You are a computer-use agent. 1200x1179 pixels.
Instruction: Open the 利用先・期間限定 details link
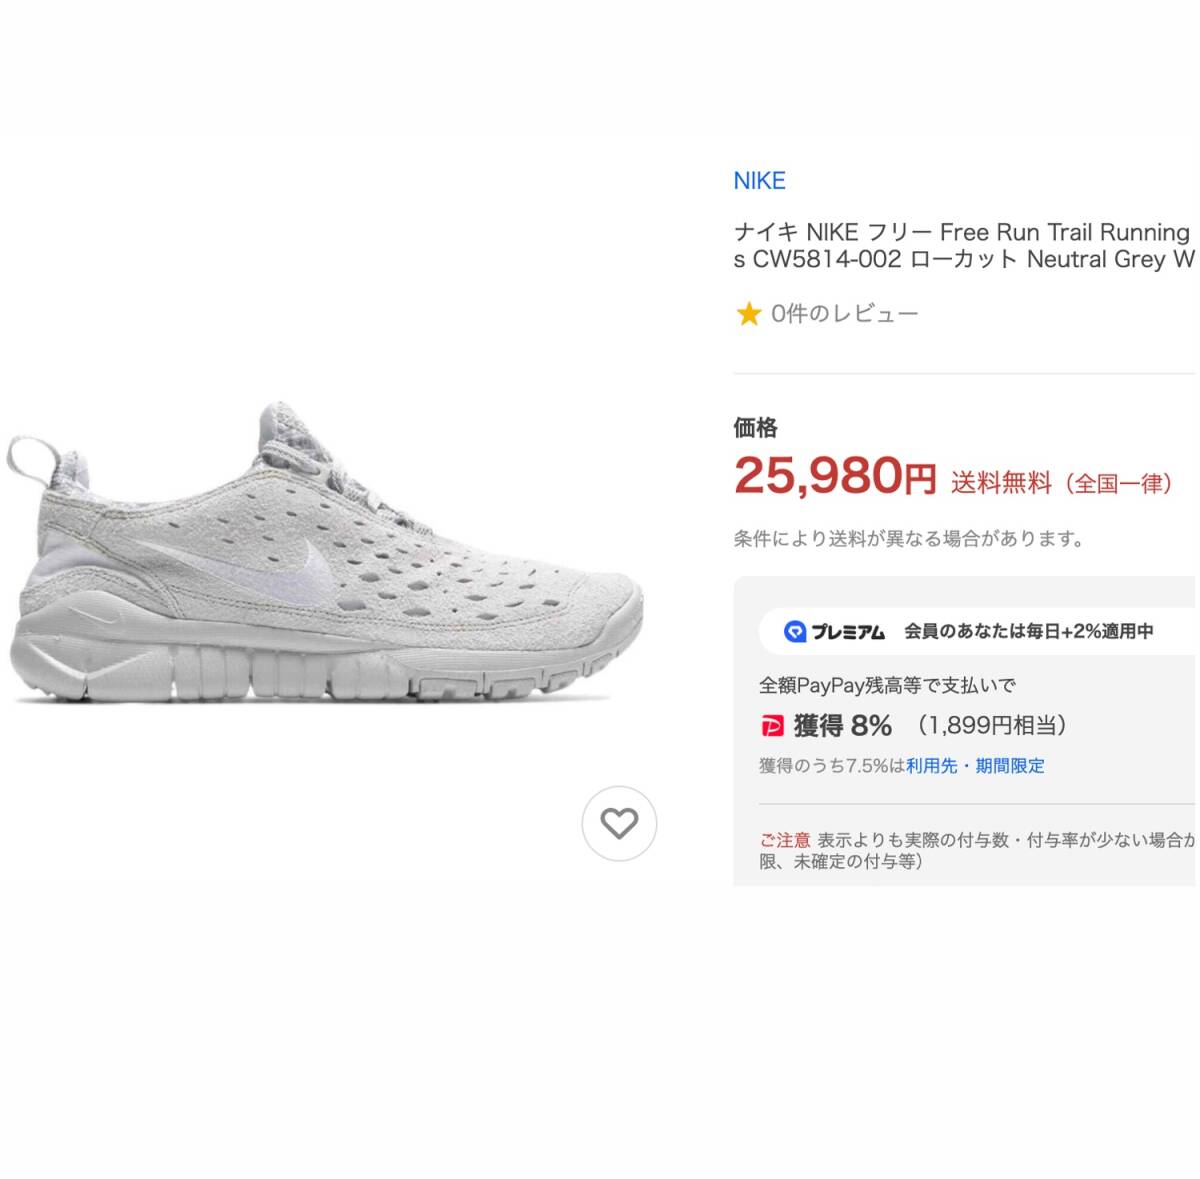point(975,766)
